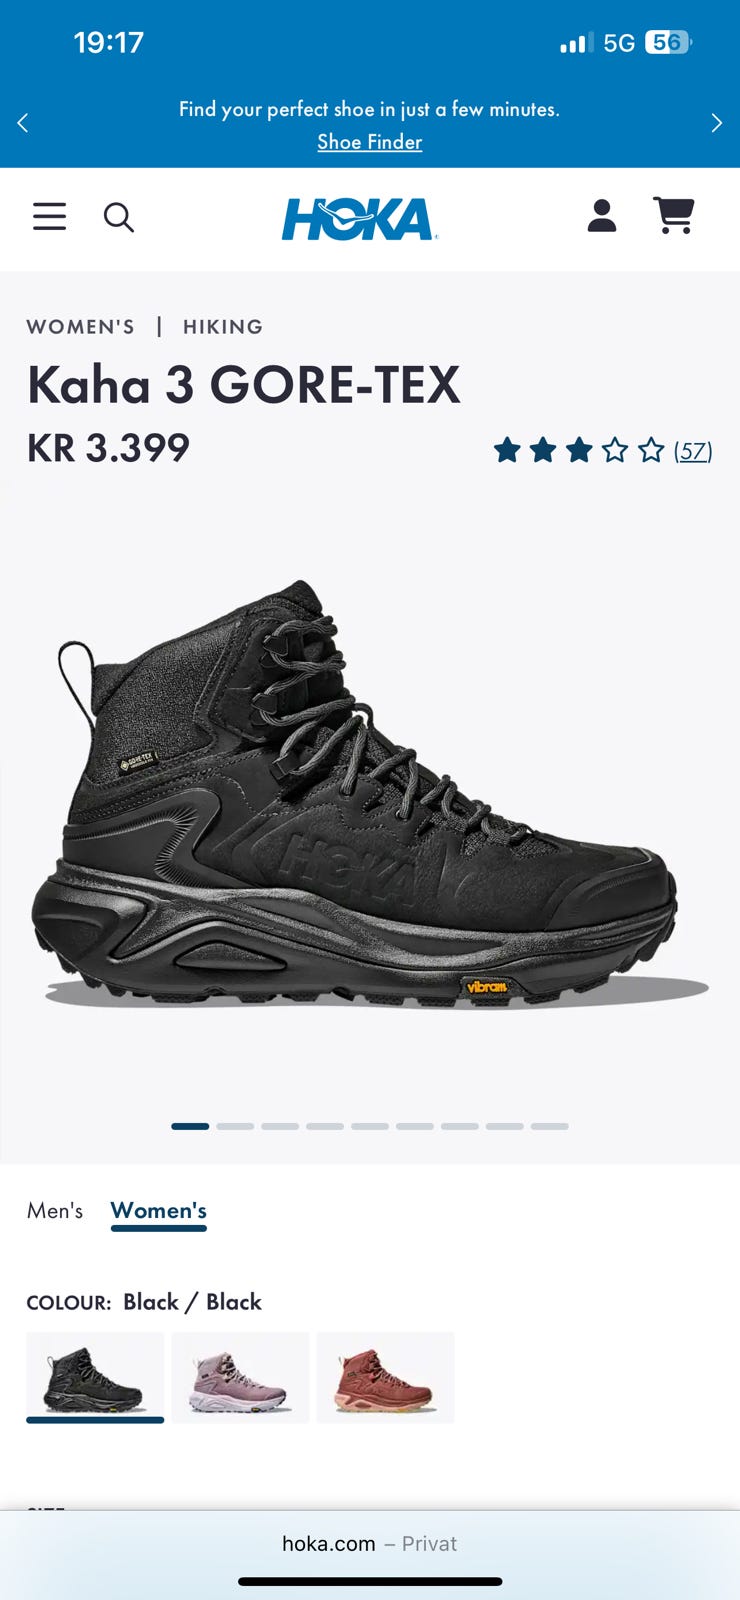The image size is (740, 1600).
Task: Go to HOKA logo homepage
Action: coord(360,219)
